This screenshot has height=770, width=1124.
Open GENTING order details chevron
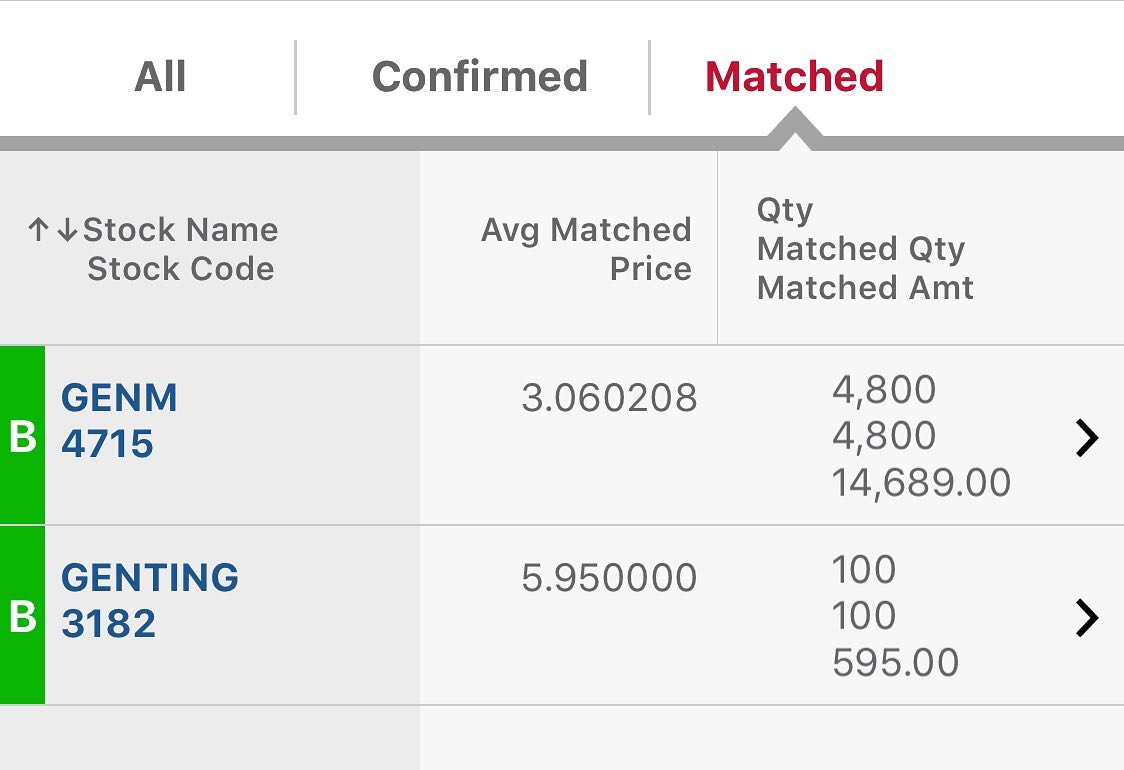pyautogui.click(x=1087, y=619)
